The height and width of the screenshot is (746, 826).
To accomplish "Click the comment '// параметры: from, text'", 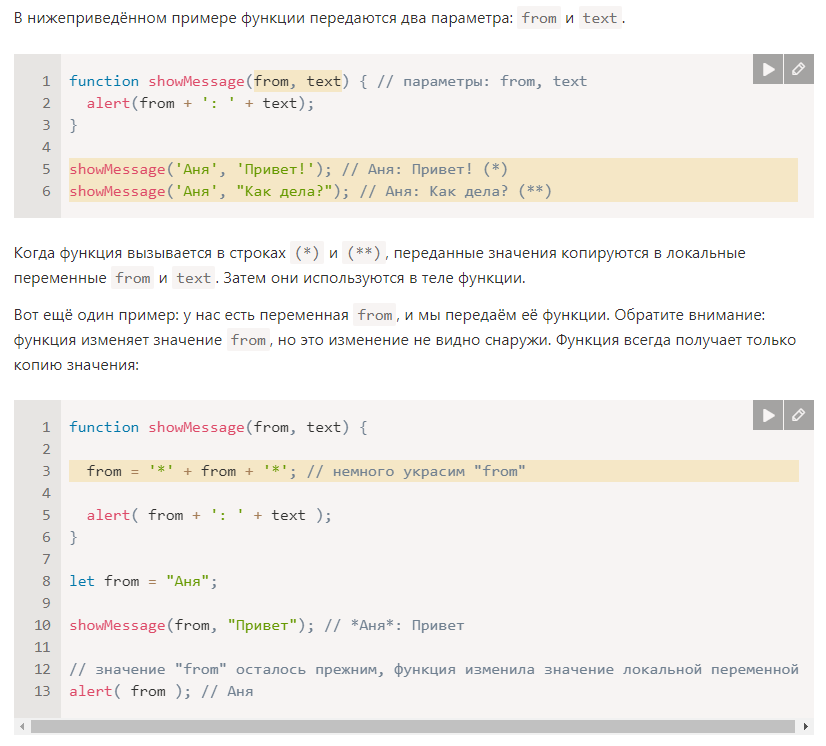I will (x=482, y=81).
